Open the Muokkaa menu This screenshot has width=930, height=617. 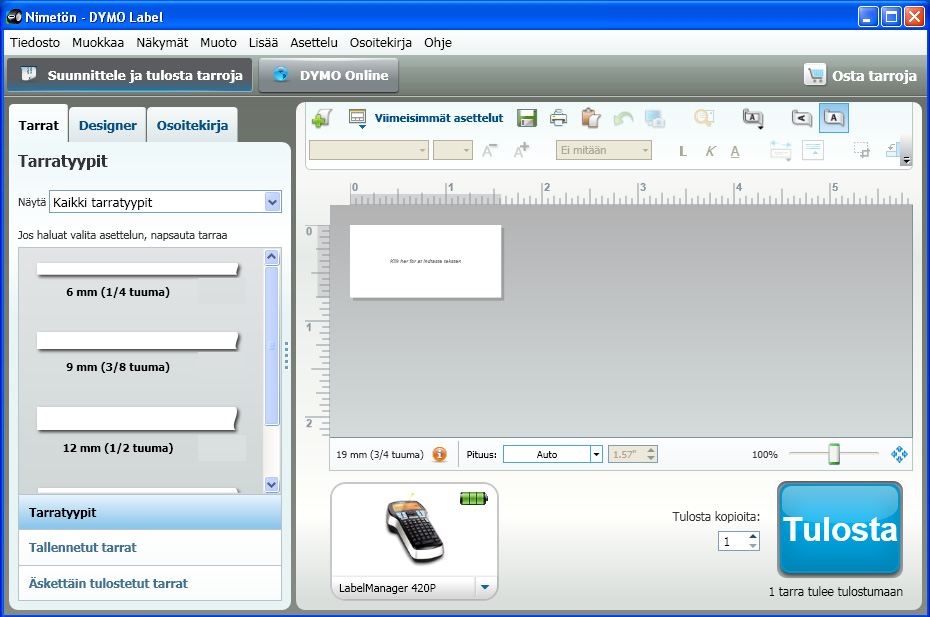(98, 43)
